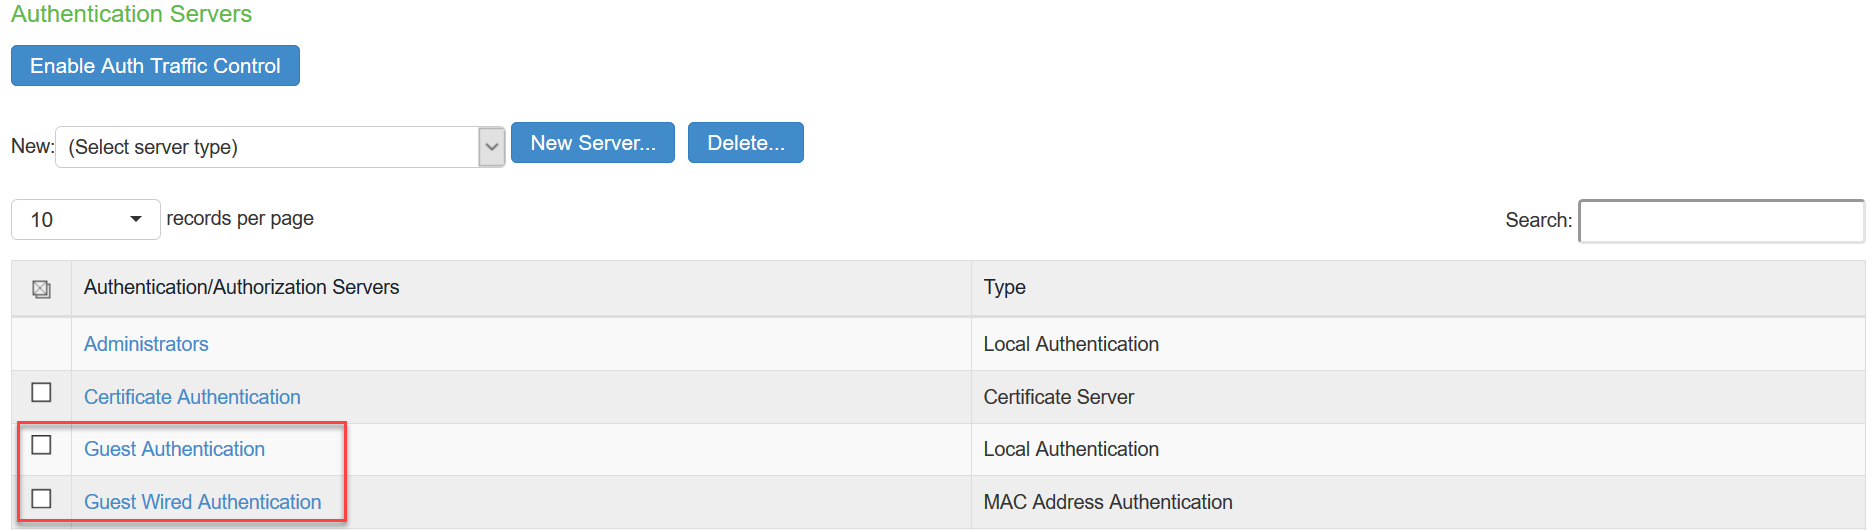
Task: Click the Certificate Server type cell
Action: (1058, 397)
